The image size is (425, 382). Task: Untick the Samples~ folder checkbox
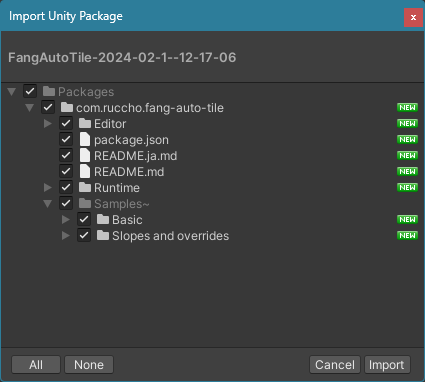point(66,203)
